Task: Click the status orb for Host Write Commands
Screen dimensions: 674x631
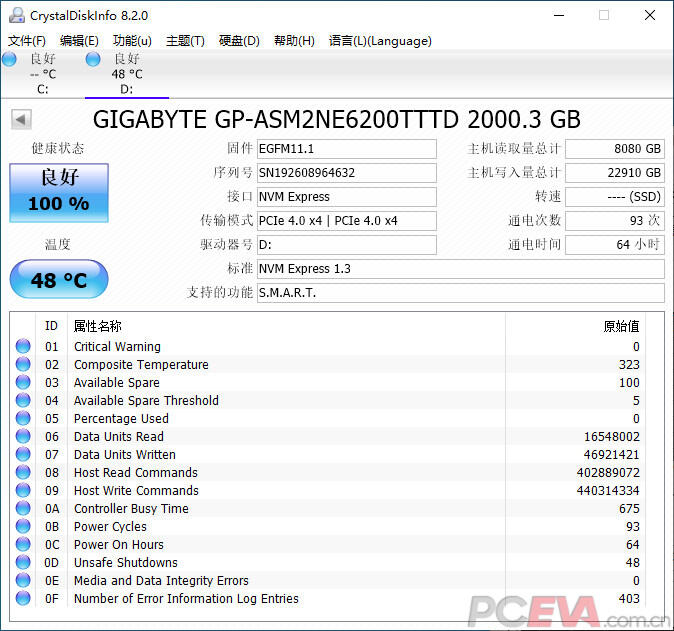Action: click(23, 490)
